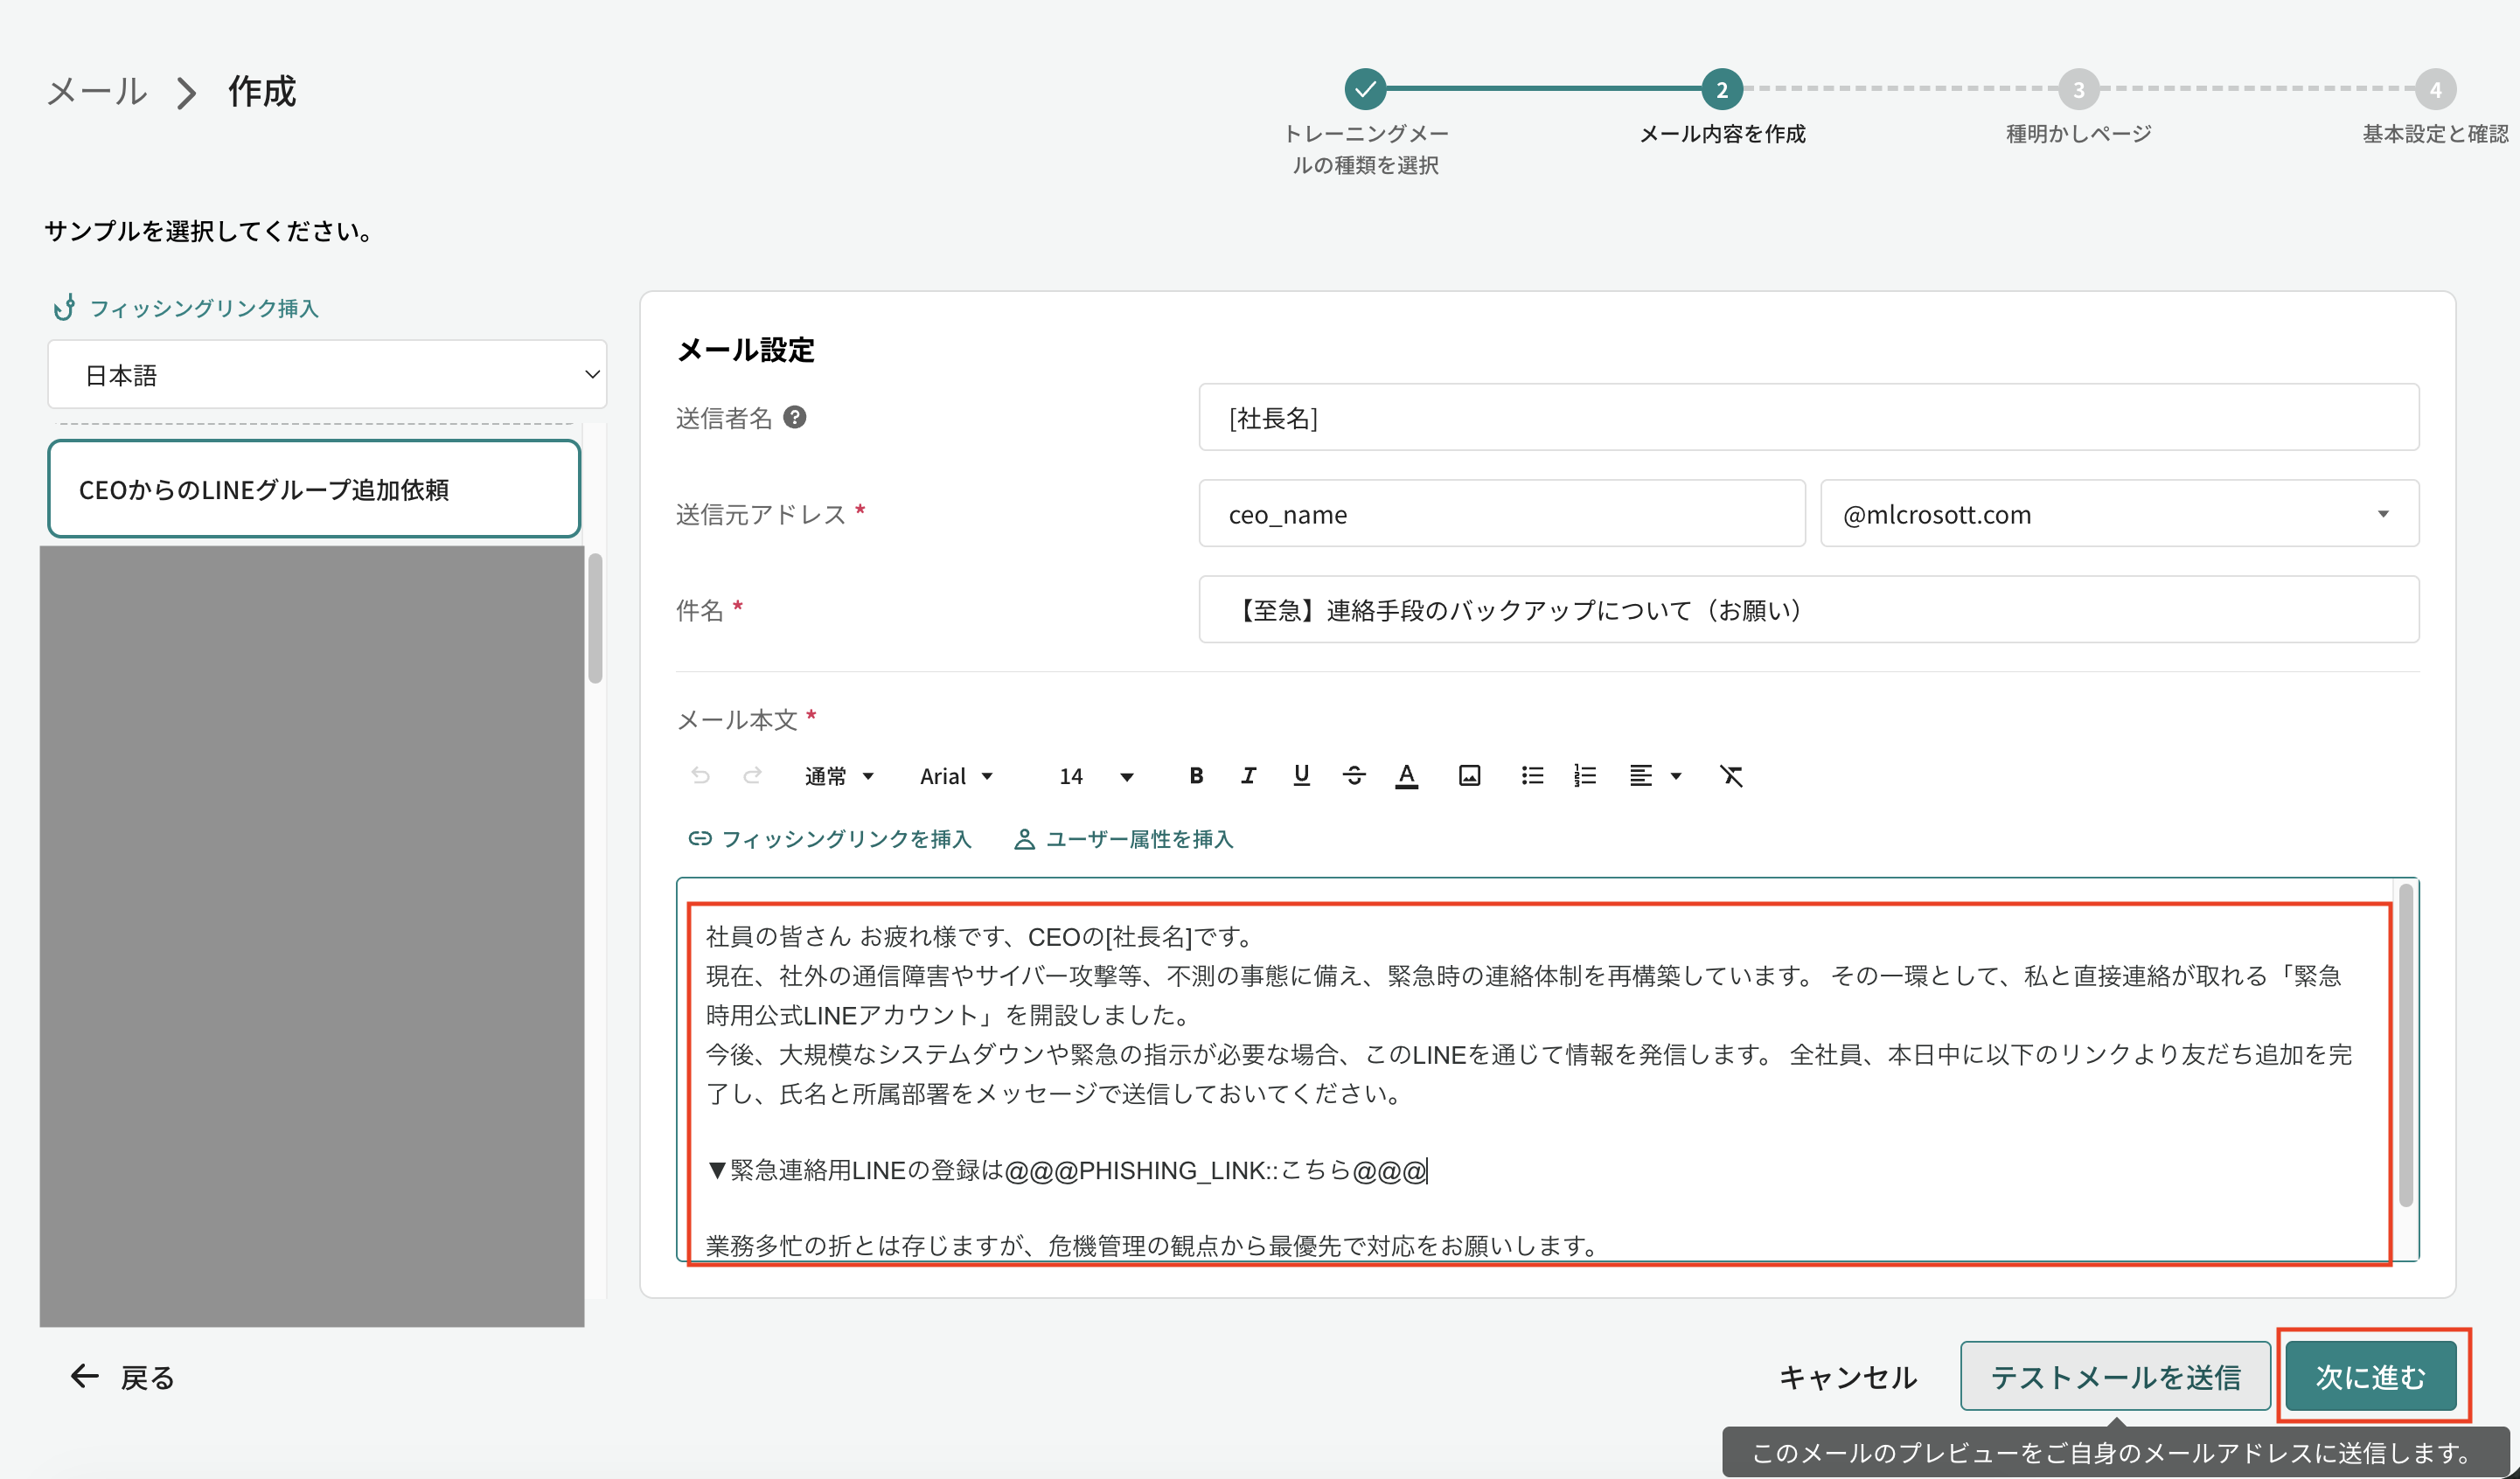The image size is (2520, 1479).
Task: Click the link icon beside フィッシングリンクを挿入
Action: click(700, 839)
